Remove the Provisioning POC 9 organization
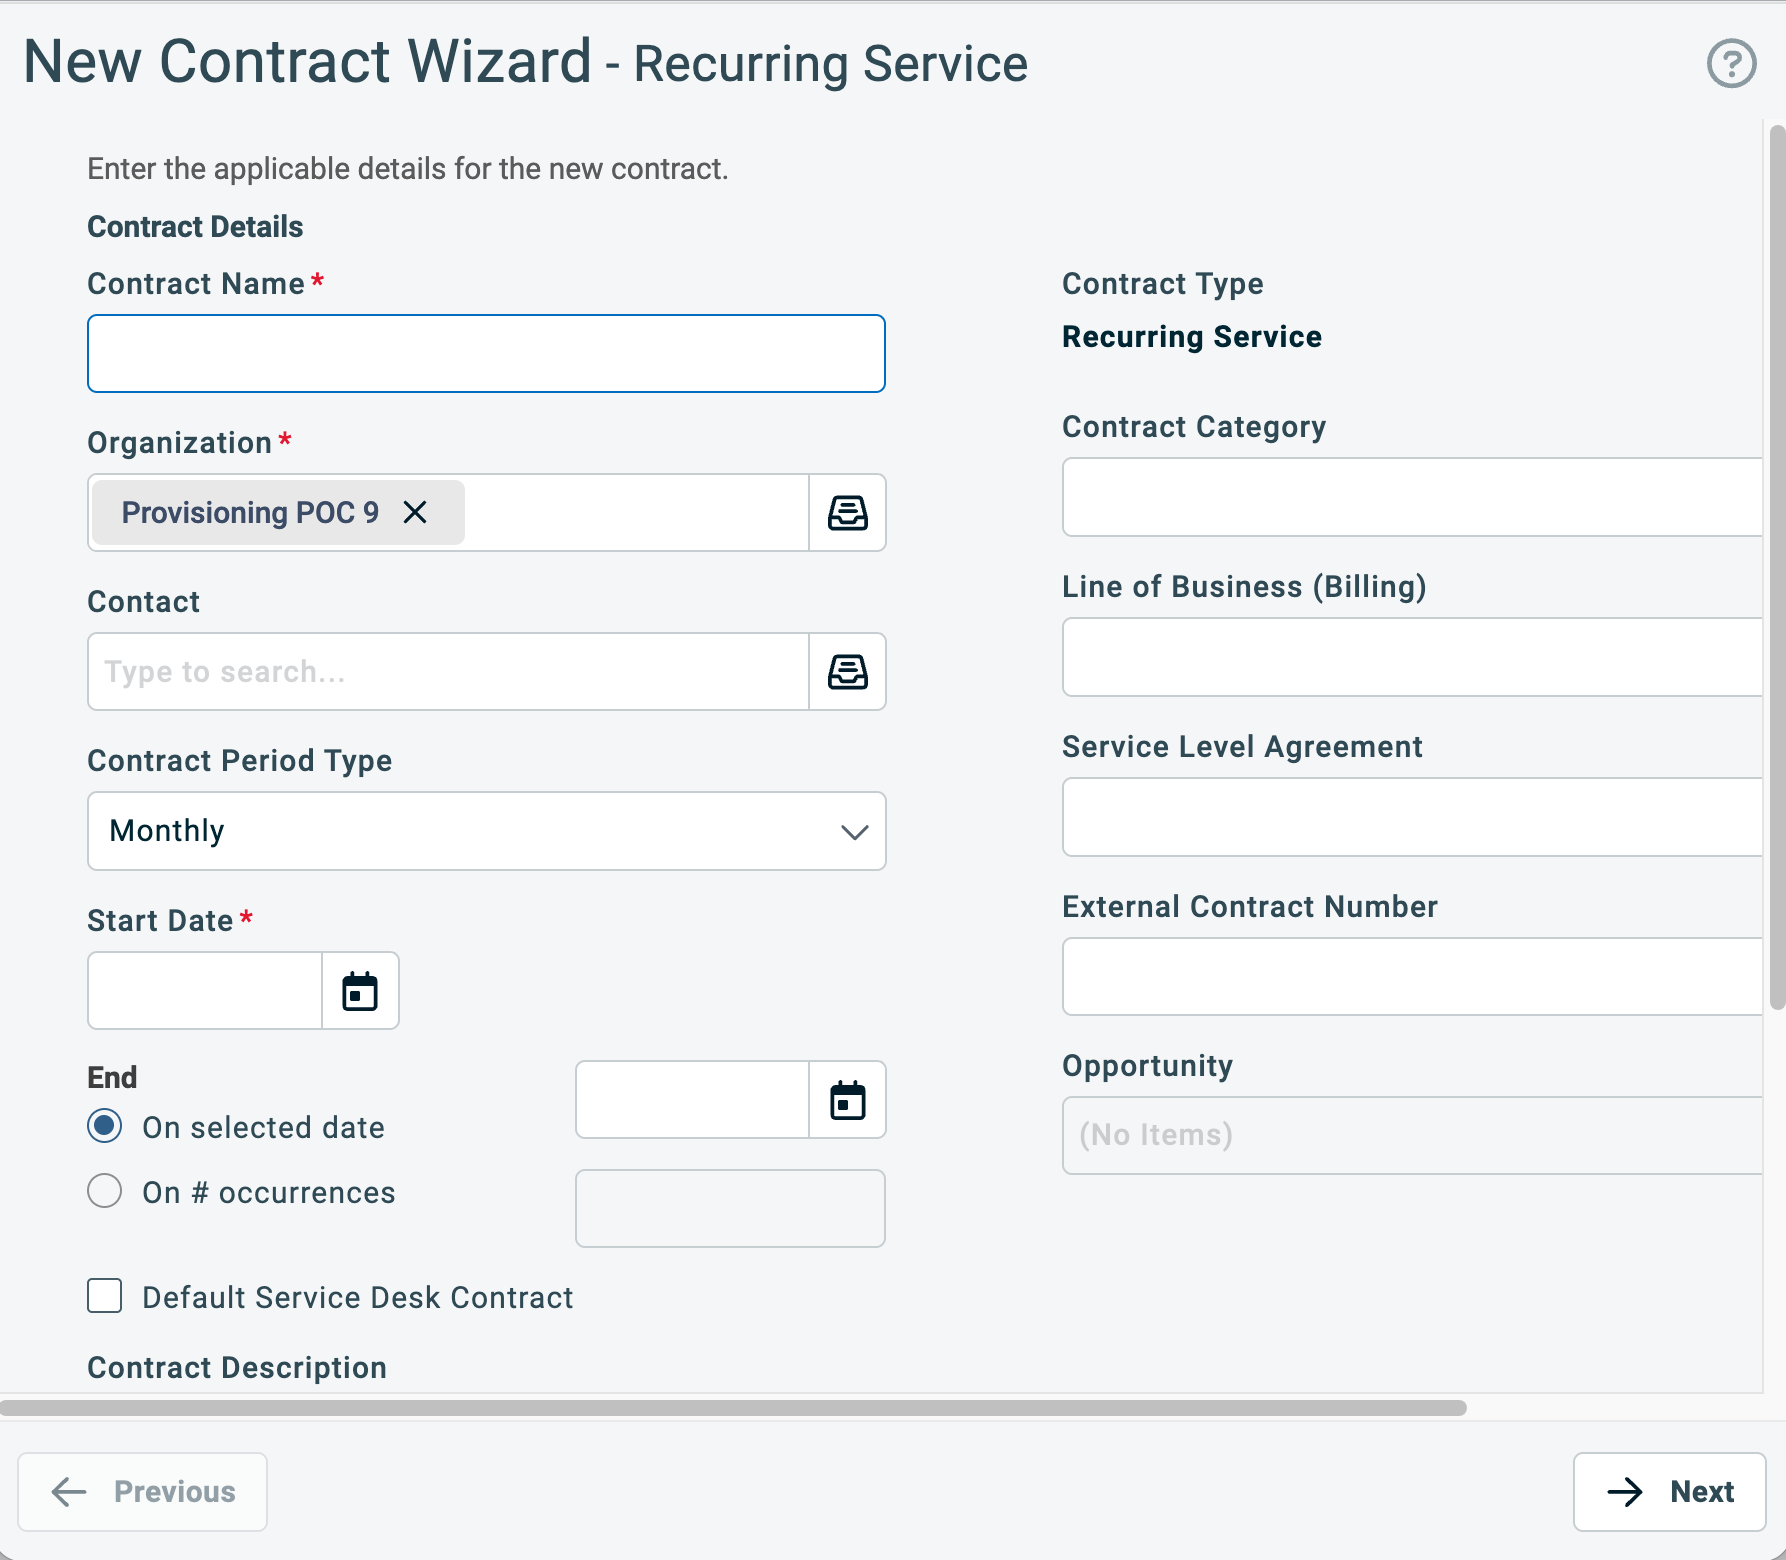This screenshot has width=1786, height=1560. point(415,513)
